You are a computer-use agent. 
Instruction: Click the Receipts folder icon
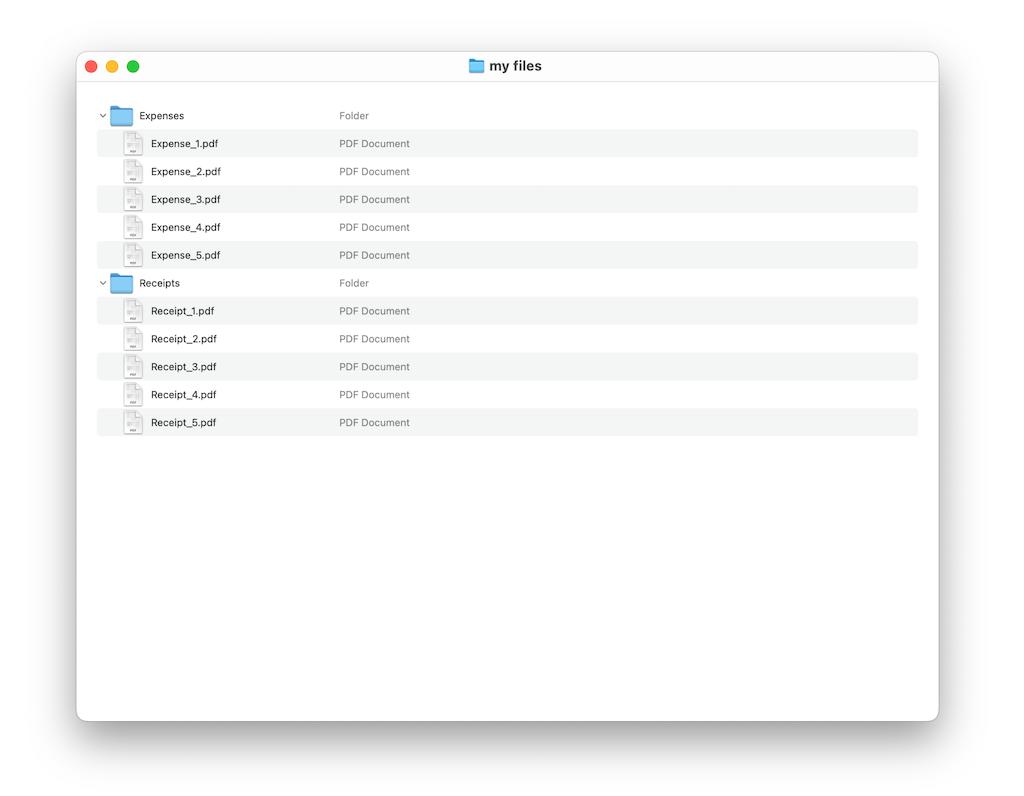[x=121, y=283]
